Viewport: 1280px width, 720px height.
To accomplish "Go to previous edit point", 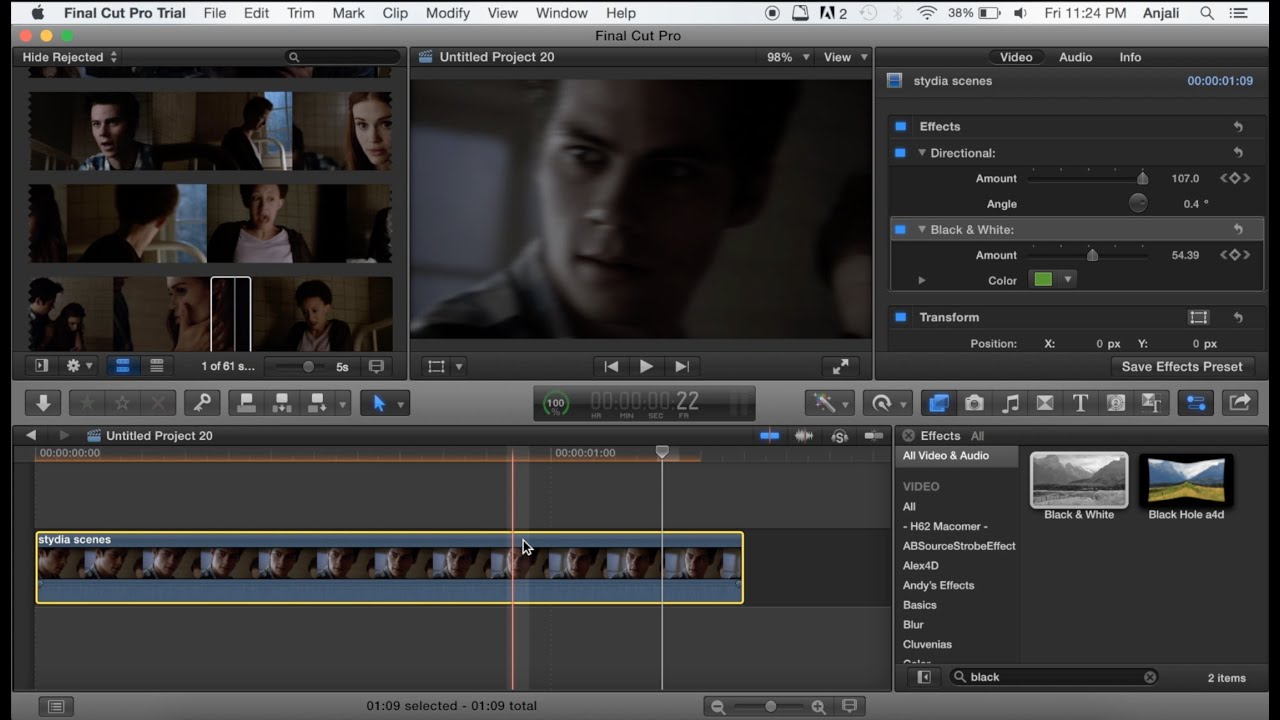I will (611, 367).
